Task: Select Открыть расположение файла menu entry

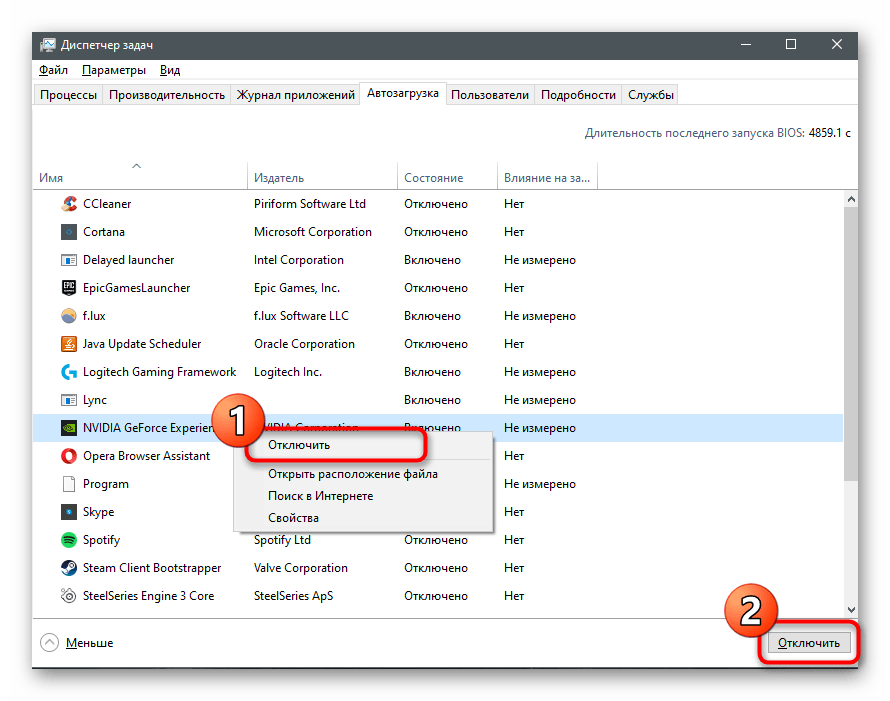Action: [352, 474]
